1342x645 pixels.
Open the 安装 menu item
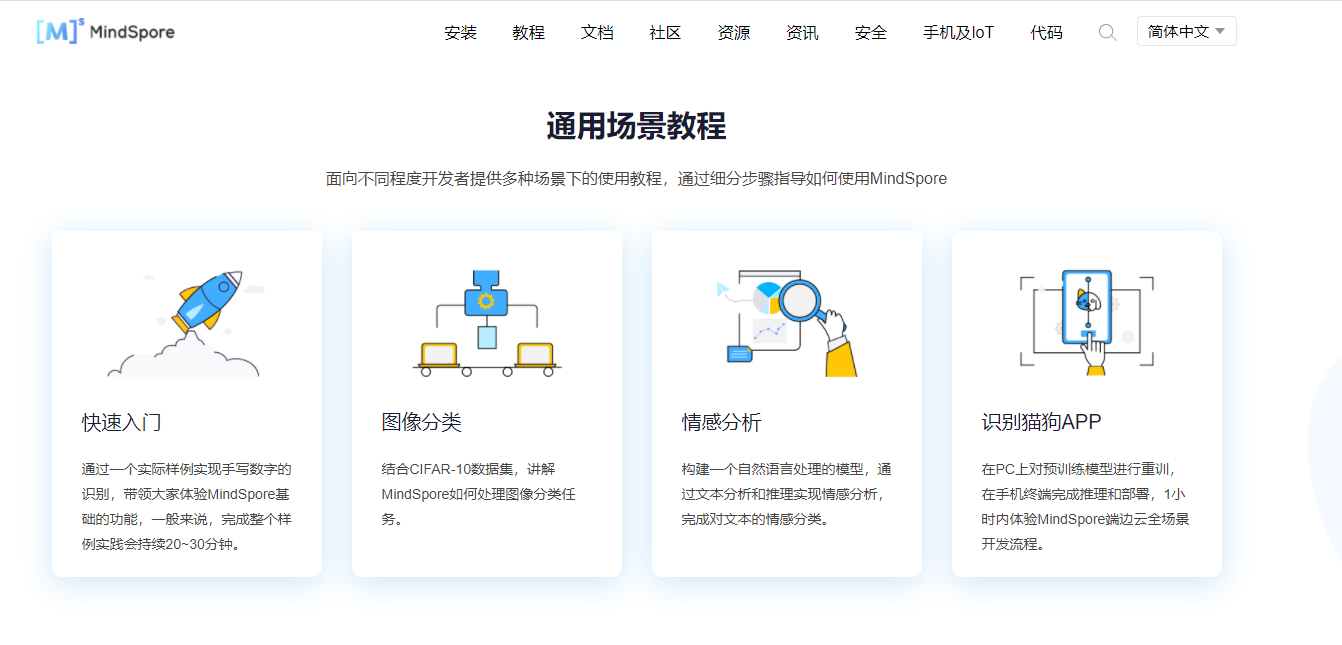tap(461, 33)
